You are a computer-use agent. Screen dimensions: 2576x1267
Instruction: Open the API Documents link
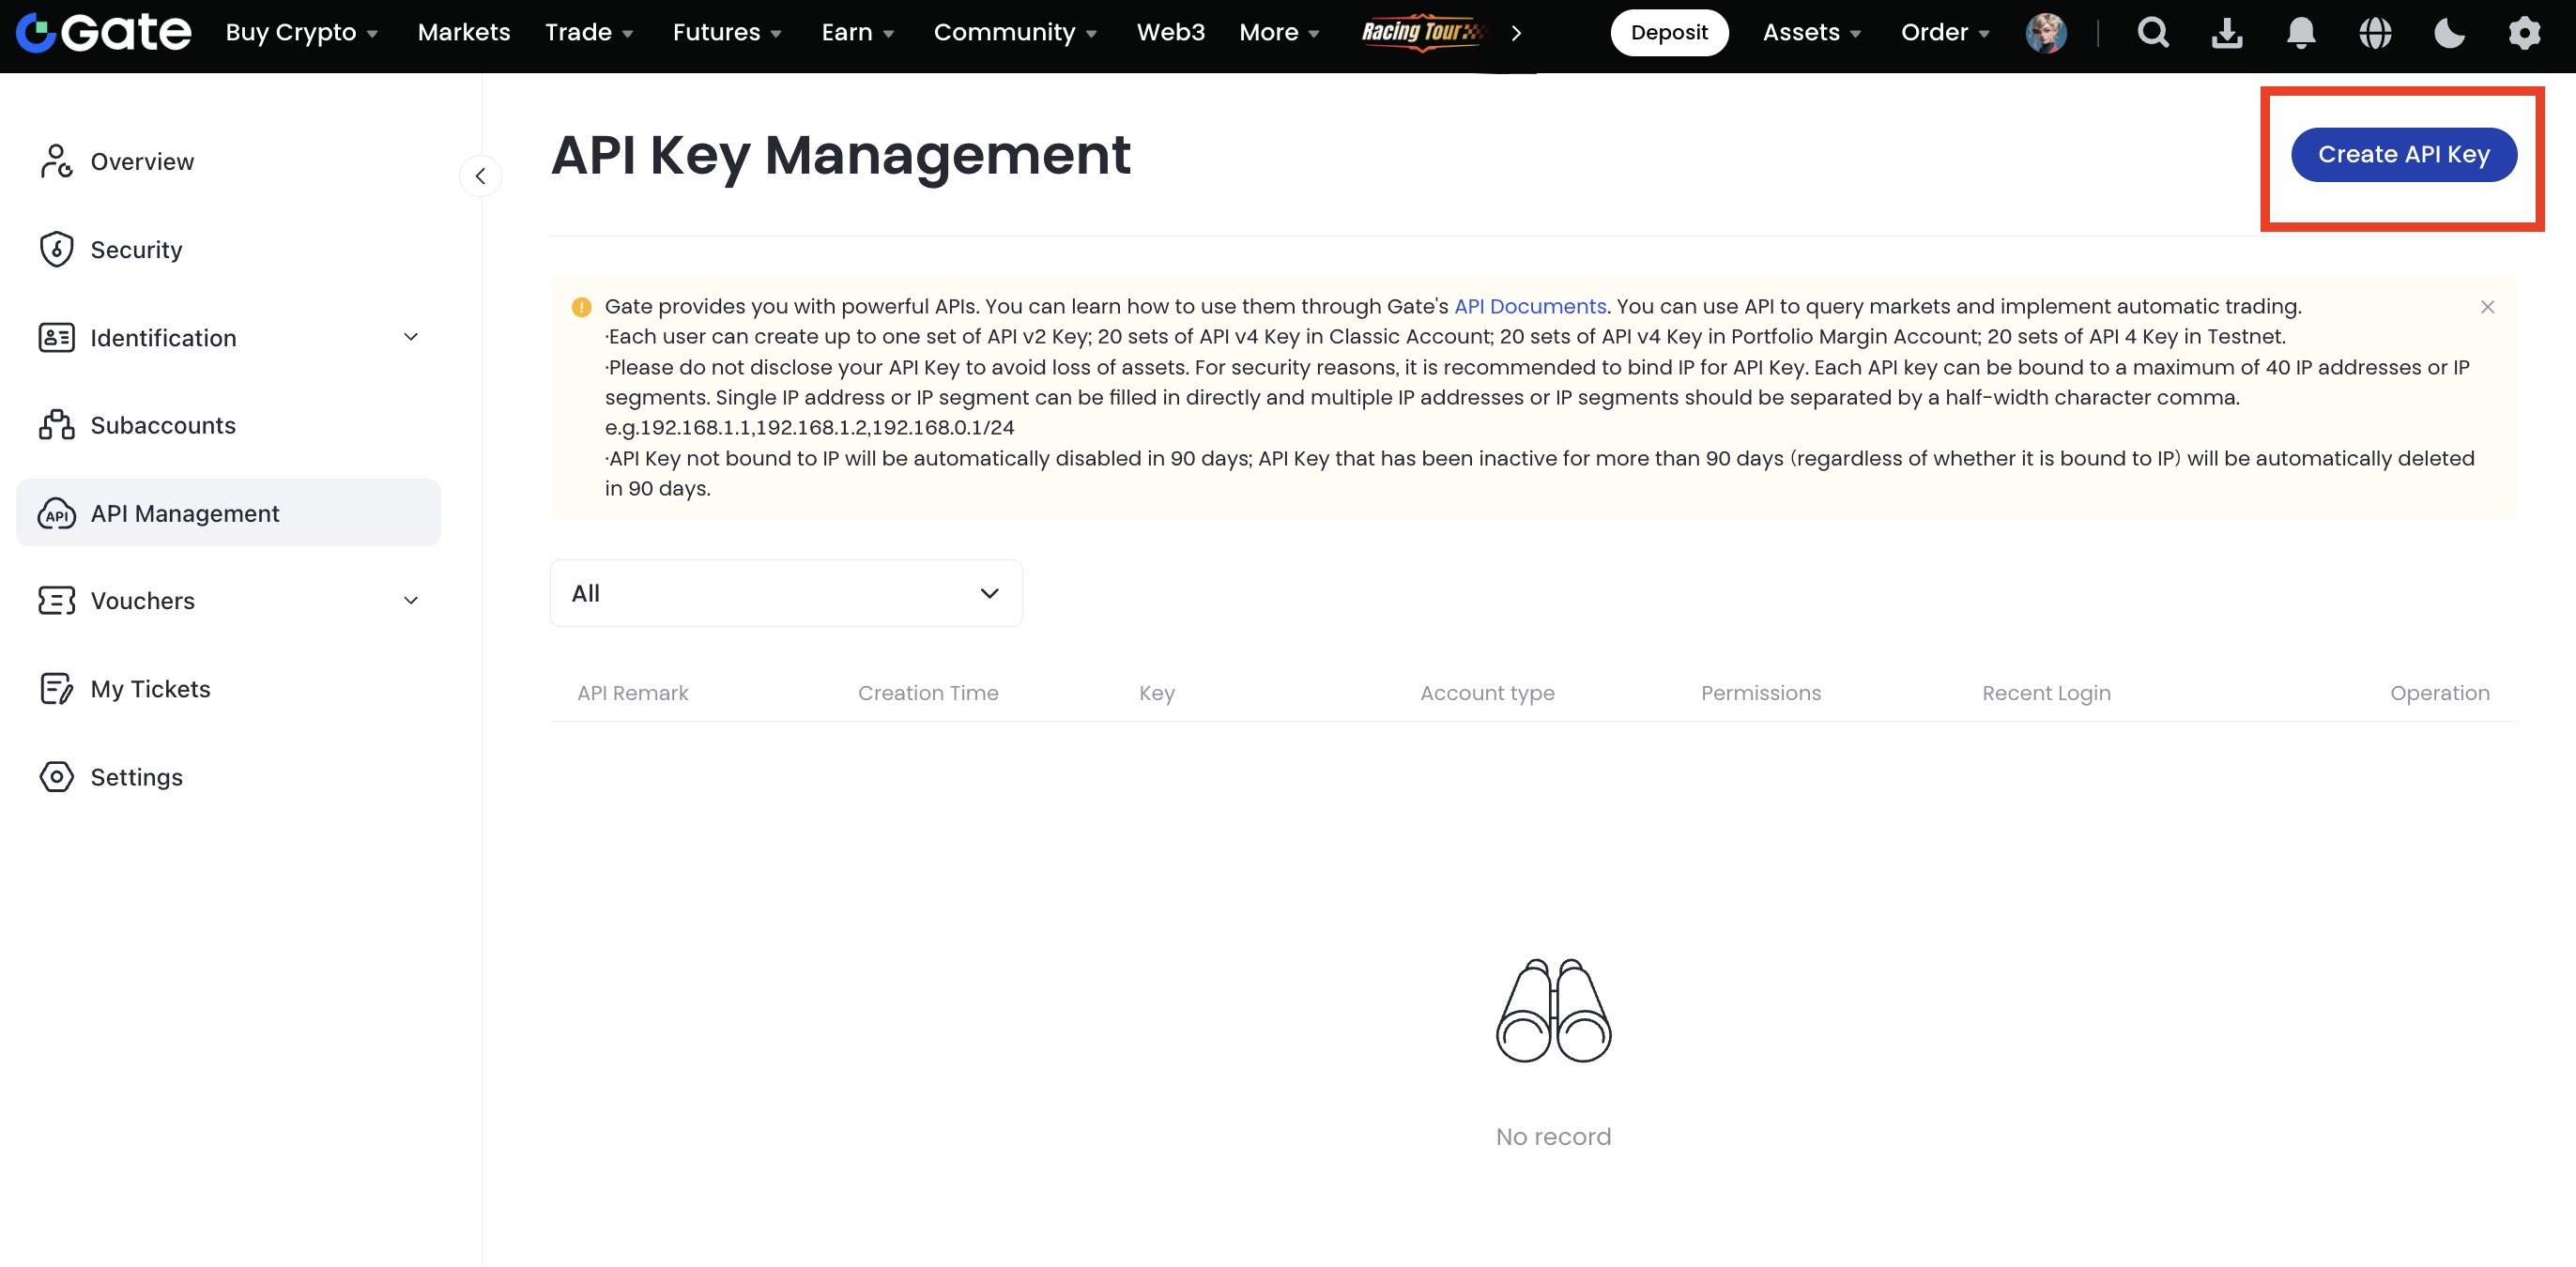(1529, 306)
